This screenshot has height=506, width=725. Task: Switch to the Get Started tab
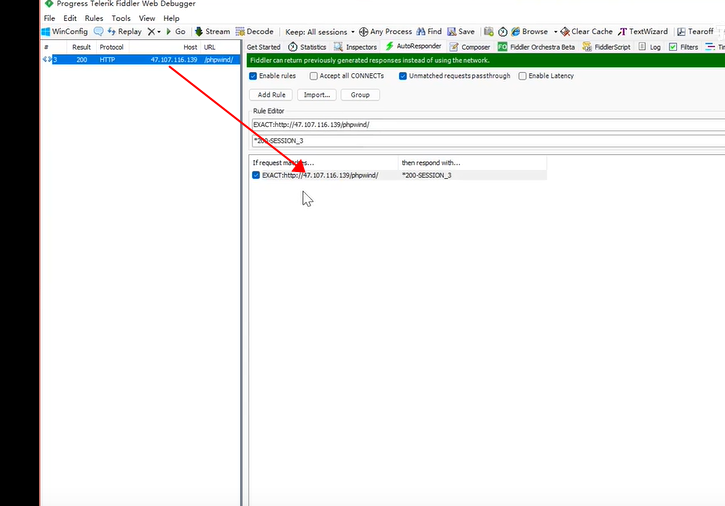[x=264, y=47]
